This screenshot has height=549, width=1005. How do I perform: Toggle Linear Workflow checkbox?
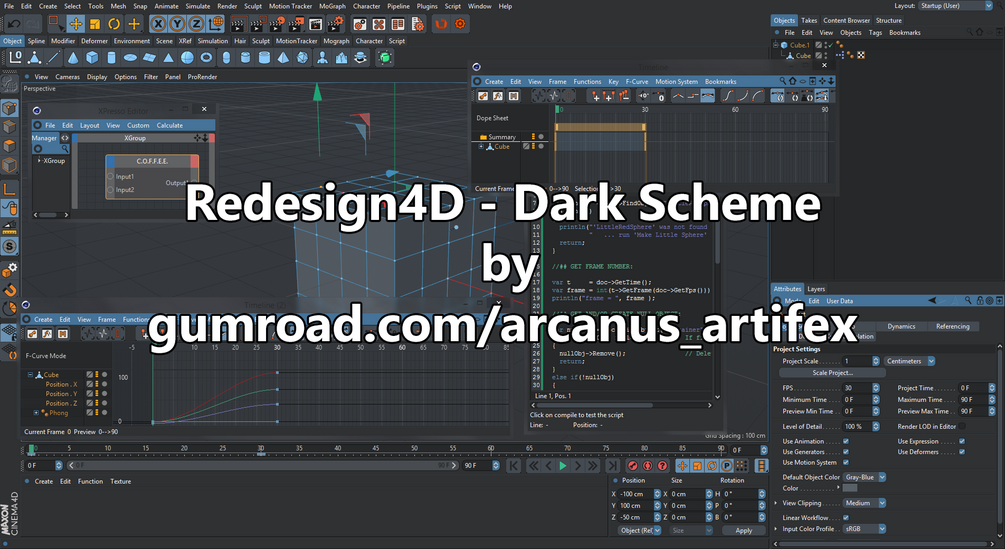[845, 518]
